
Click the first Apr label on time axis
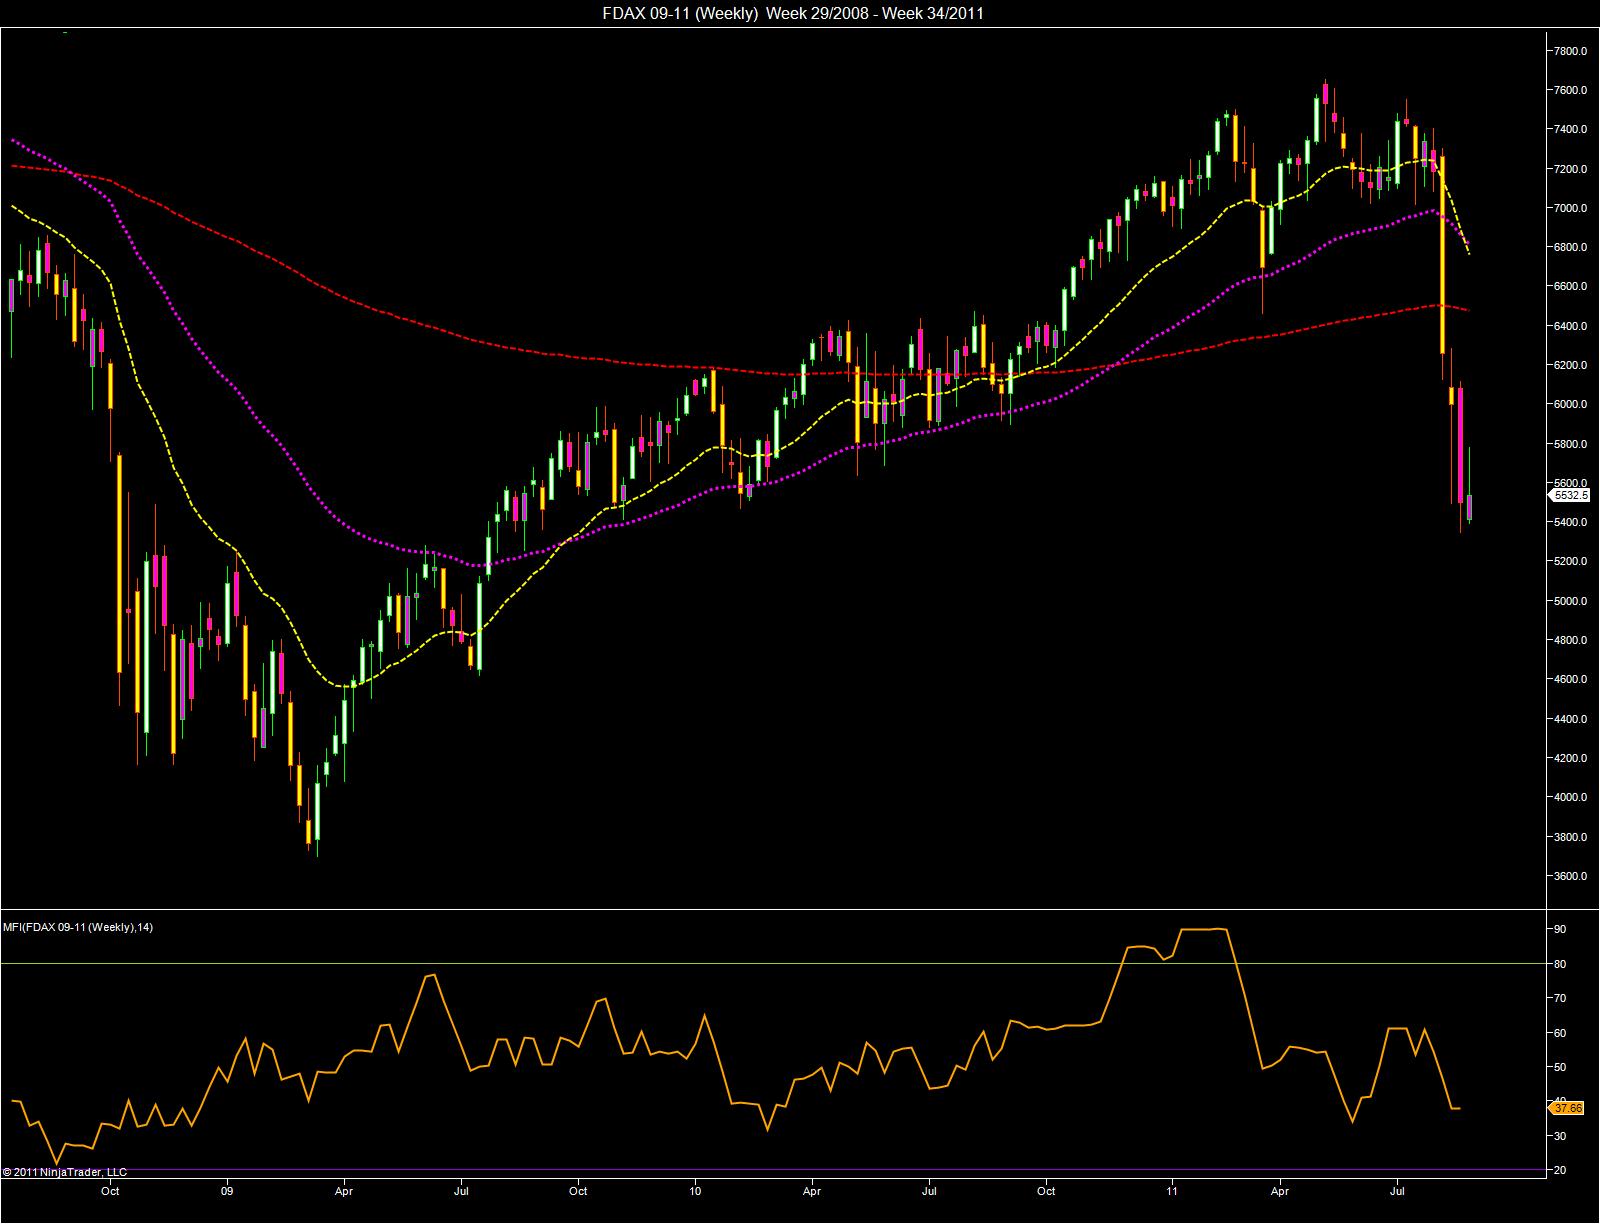pyautogui.click(x=344, y=1192)
